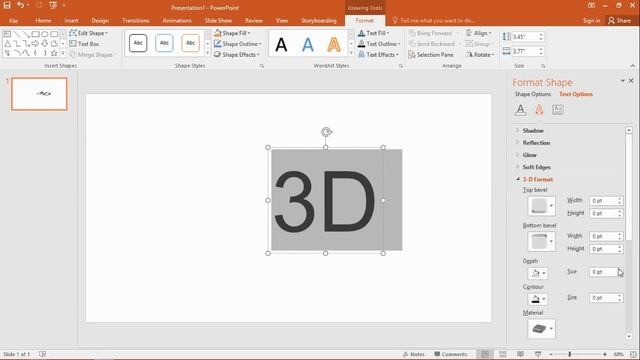Click Sign in link
The height and width of the screenshot is (360, 640).
[x=591, y=20]
